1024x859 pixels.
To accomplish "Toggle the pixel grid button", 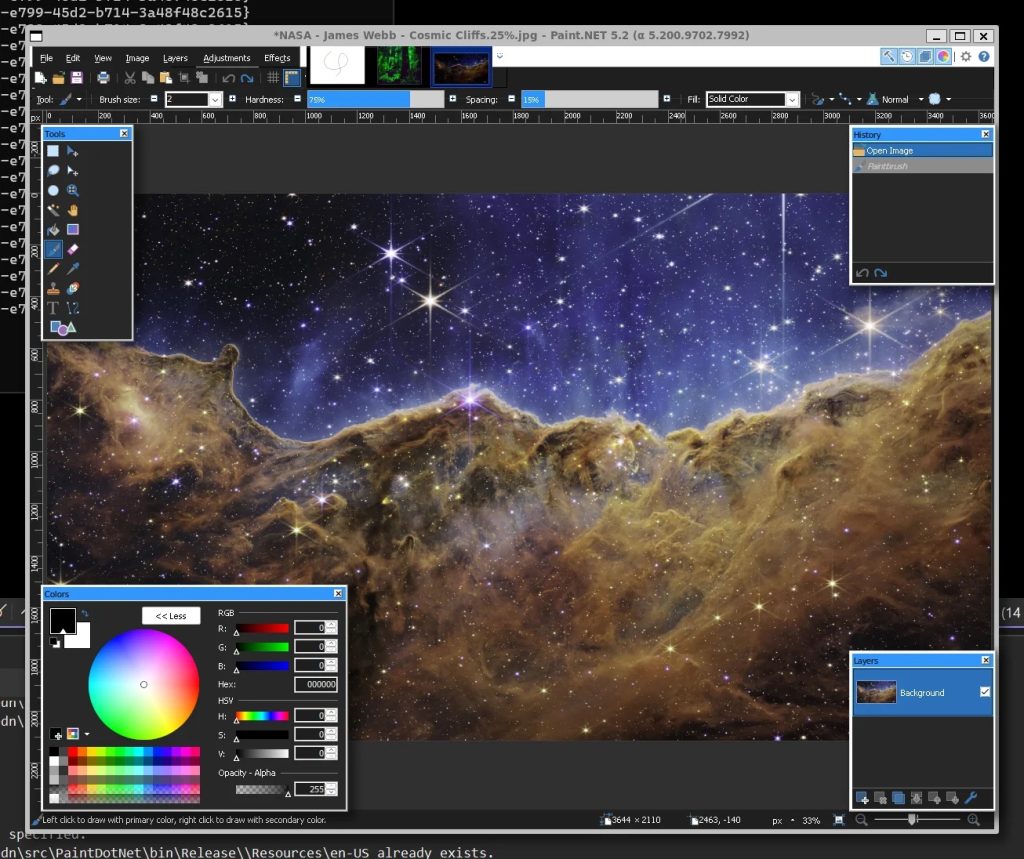I will (273, 78).
